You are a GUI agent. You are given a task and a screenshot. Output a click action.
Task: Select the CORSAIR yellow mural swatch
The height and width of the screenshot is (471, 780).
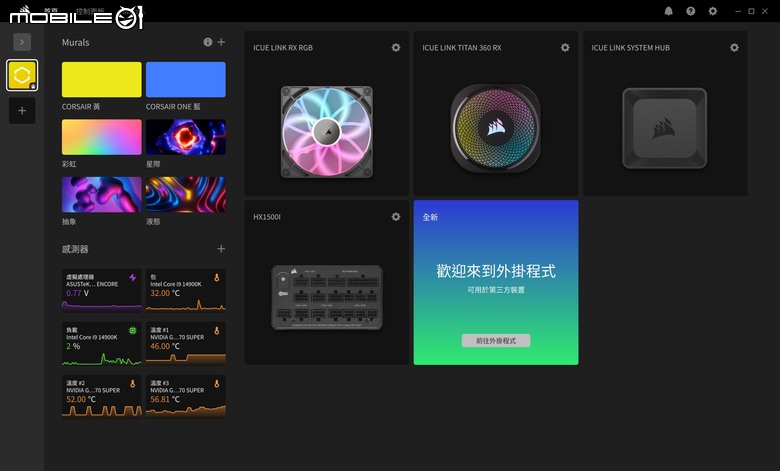click(x=101, y=80)
